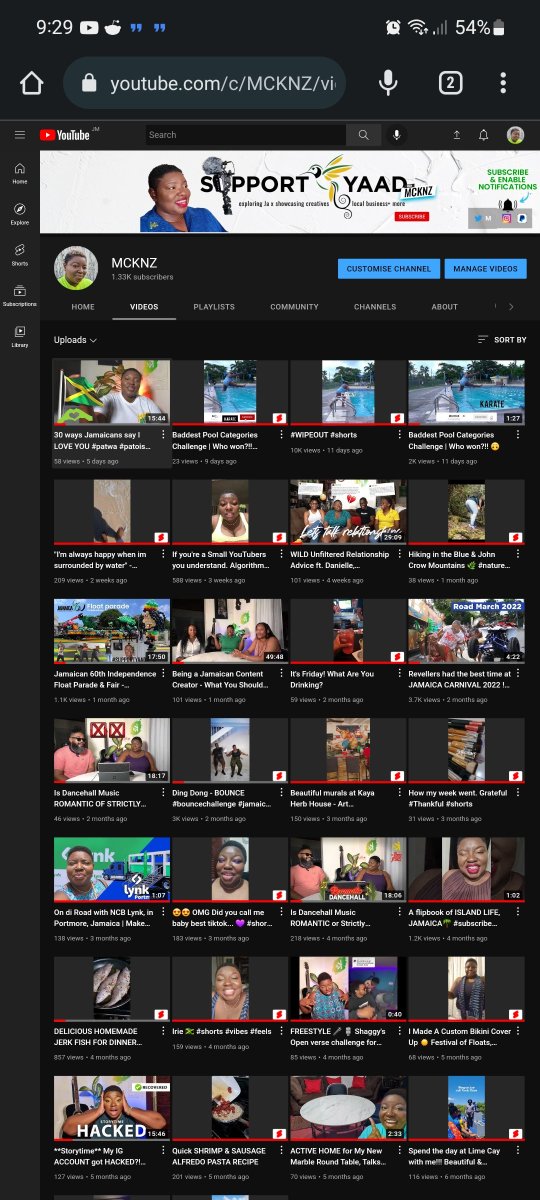The height and width of the screenshot is (1200, 540).
Task: Go to Home in the sidebar
Action: 20,173
